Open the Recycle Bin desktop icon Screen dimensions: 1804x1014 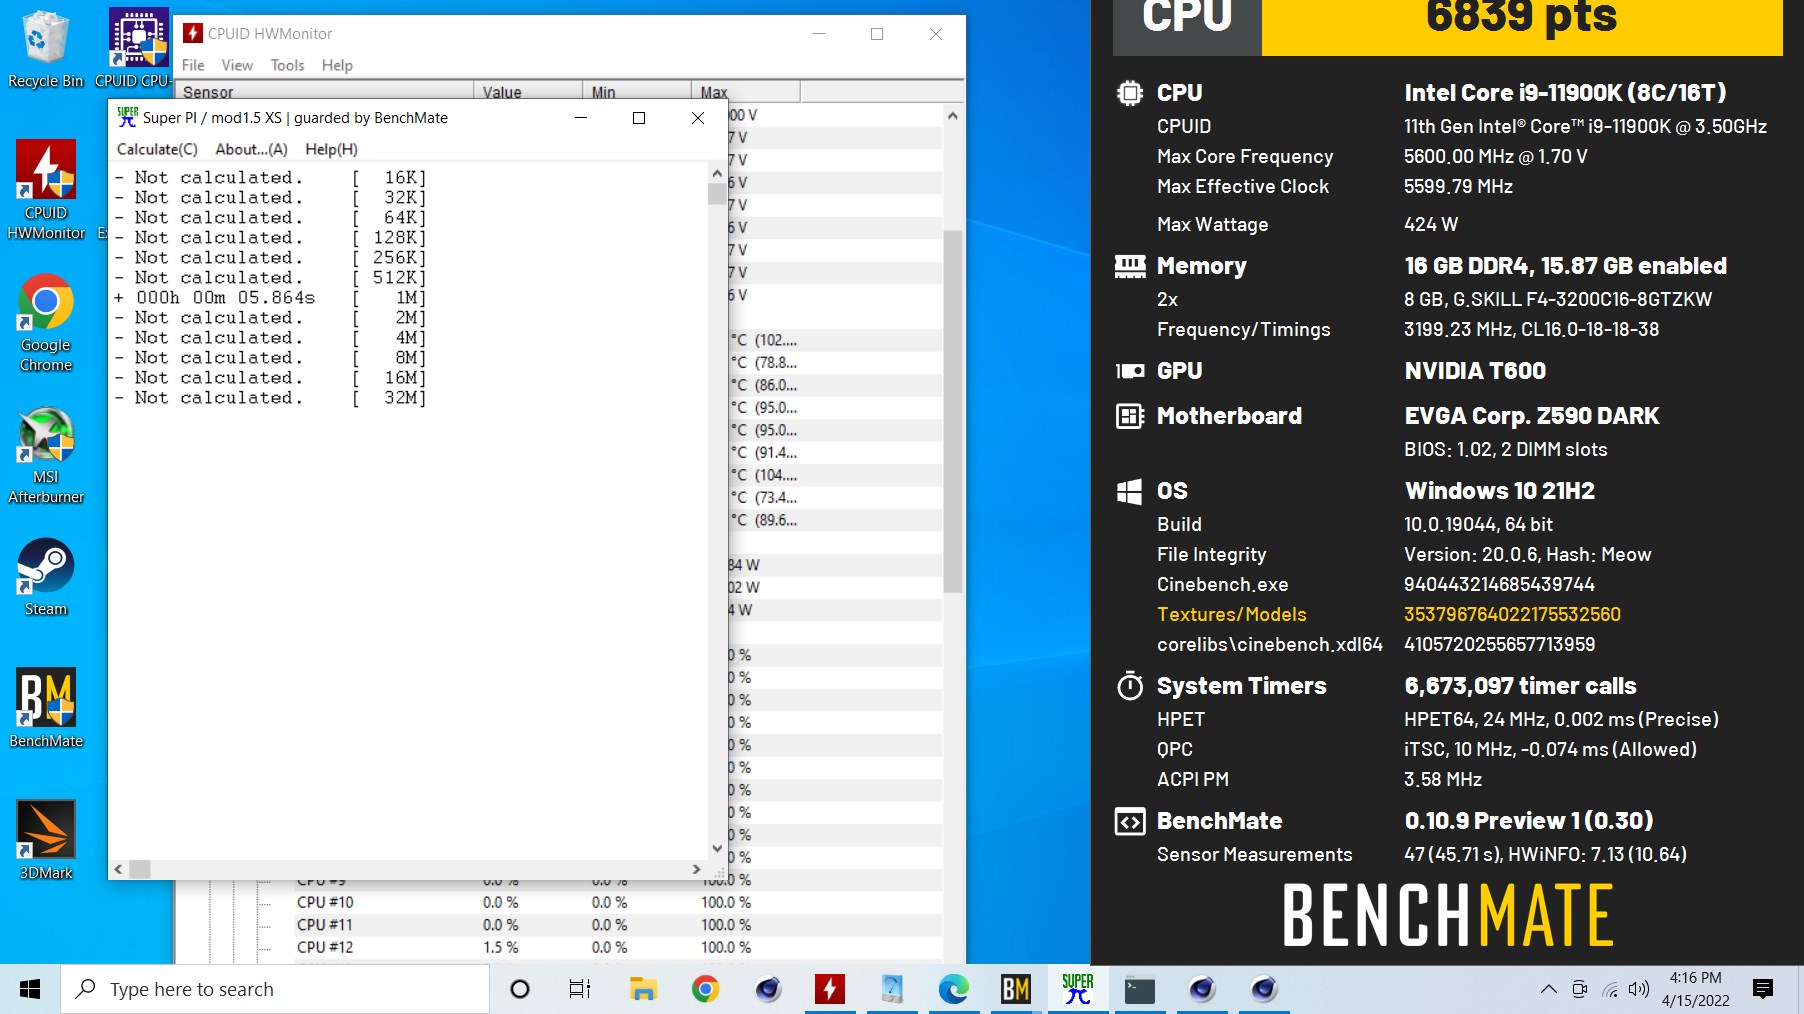(x=45, y=48)
